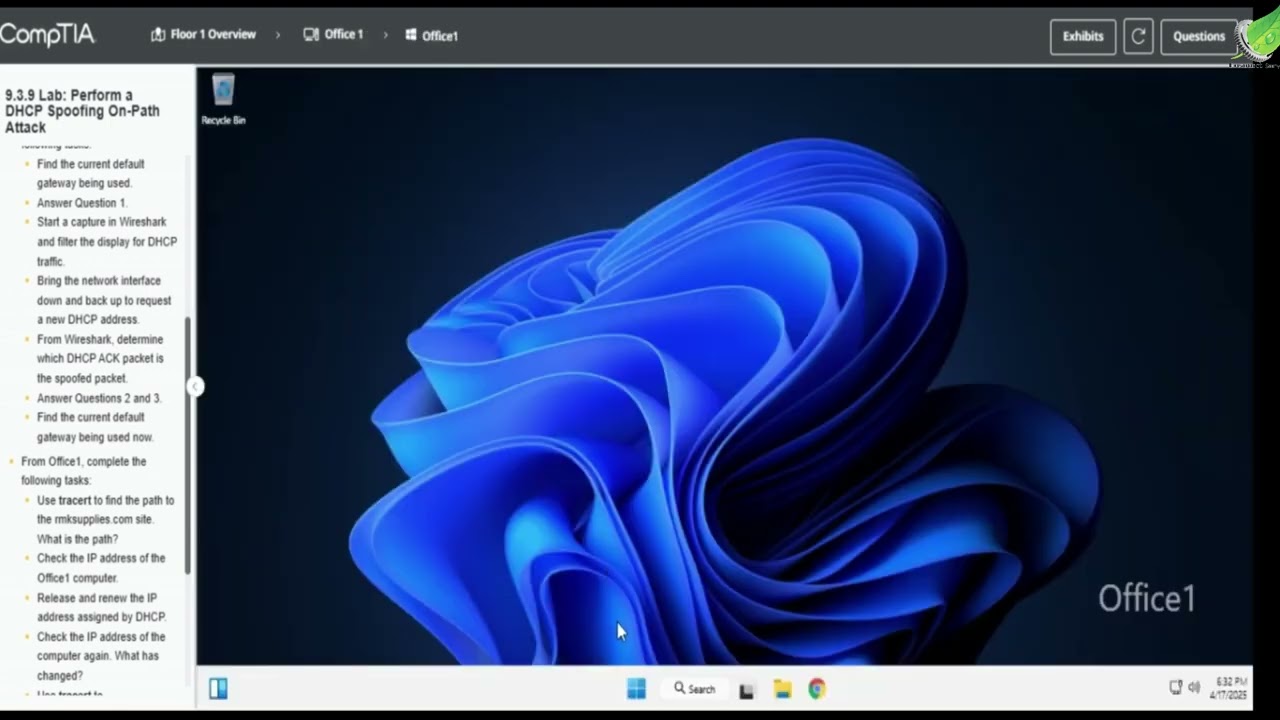Screen dimensions: 1280x720
Task: Click 'Check the IP address of the Office1 computer.'
Action: [101, 568]
